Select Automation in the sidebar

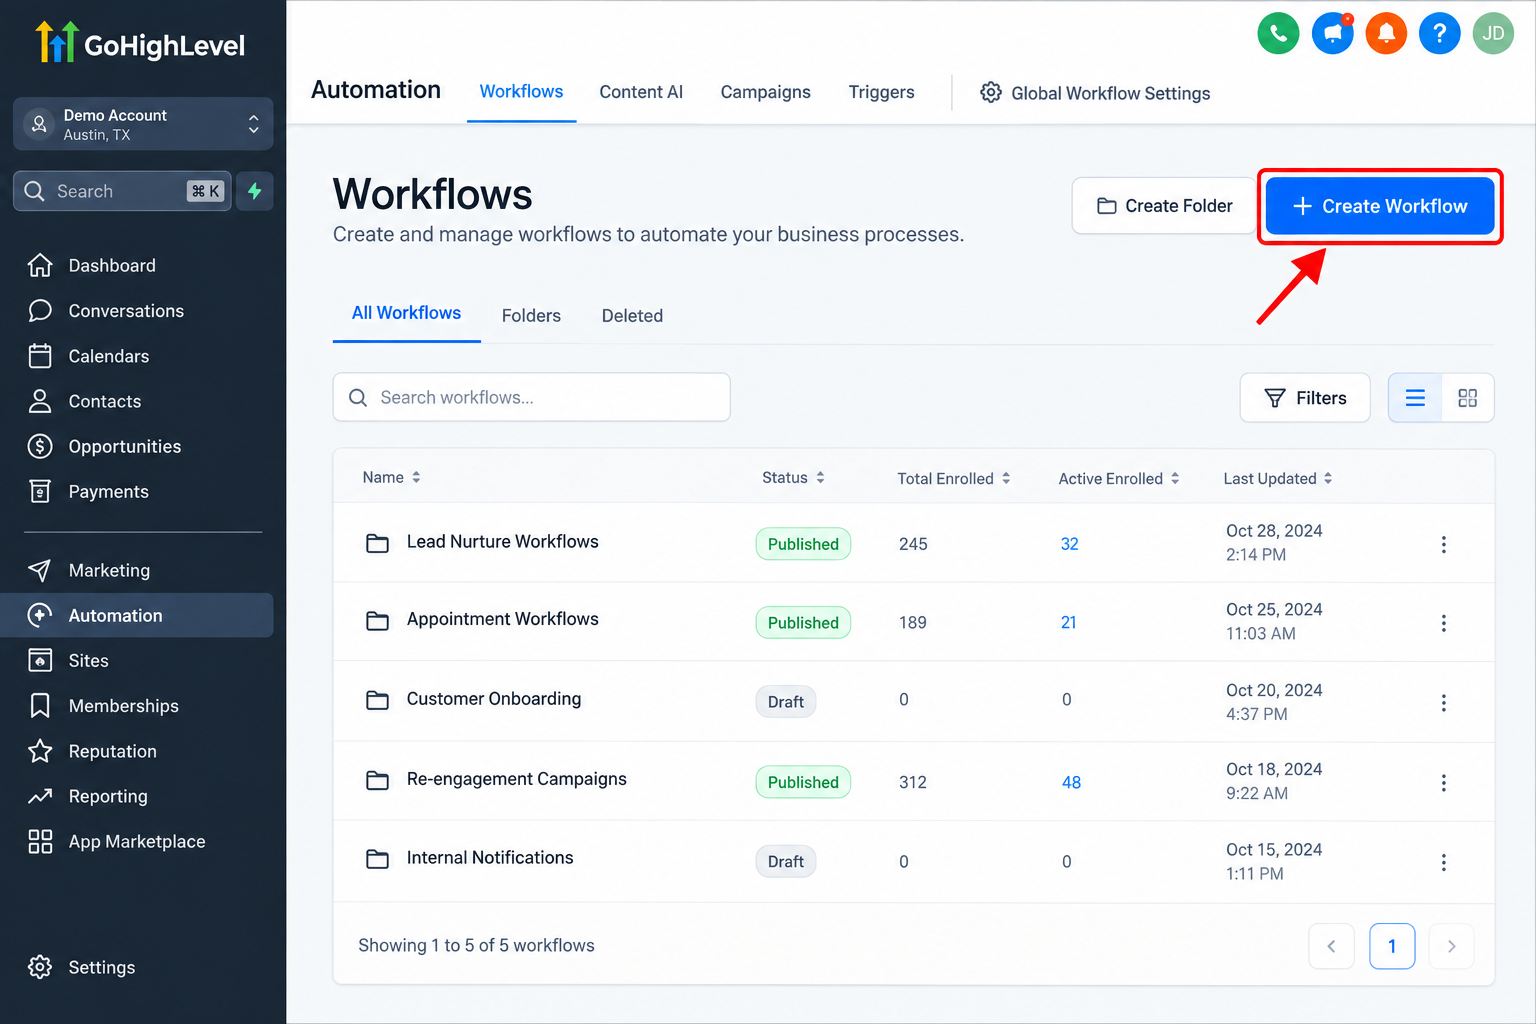coord(137,615)
